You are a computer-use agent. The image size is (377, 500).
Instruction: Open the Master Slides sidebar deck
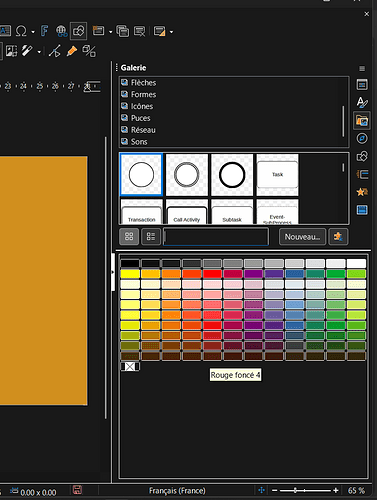pyautogui.click(x=362, y=210)
